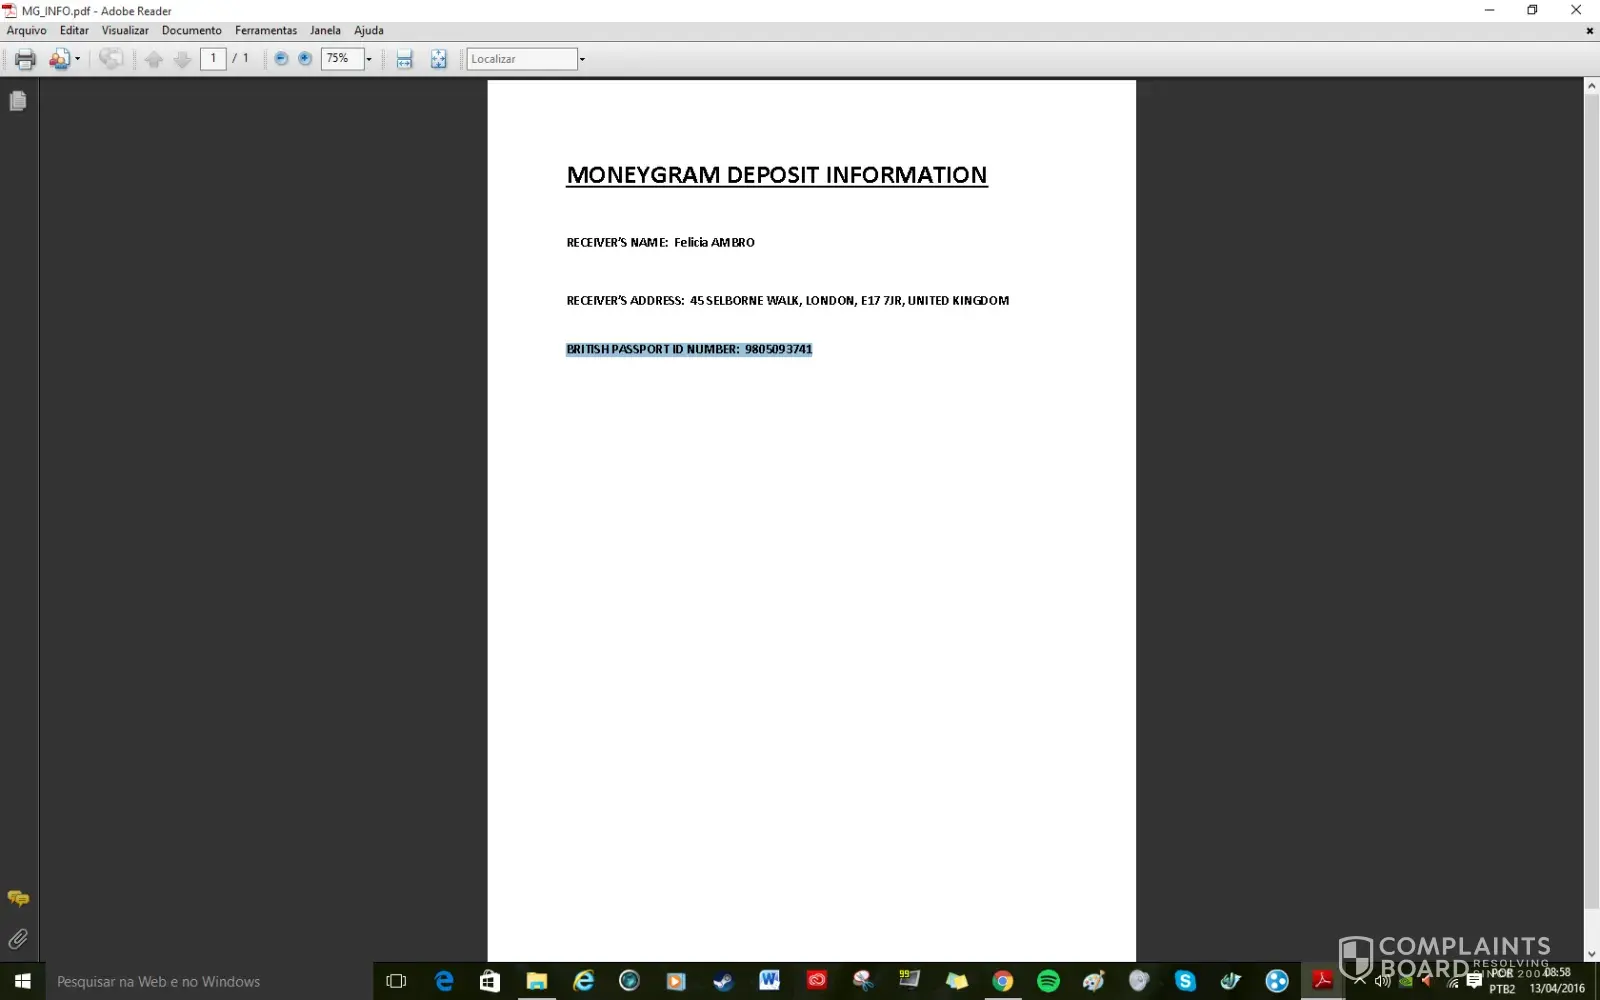Expand the 75% zoom level dropdown
1600x1000 pixels.
[369, 59]
